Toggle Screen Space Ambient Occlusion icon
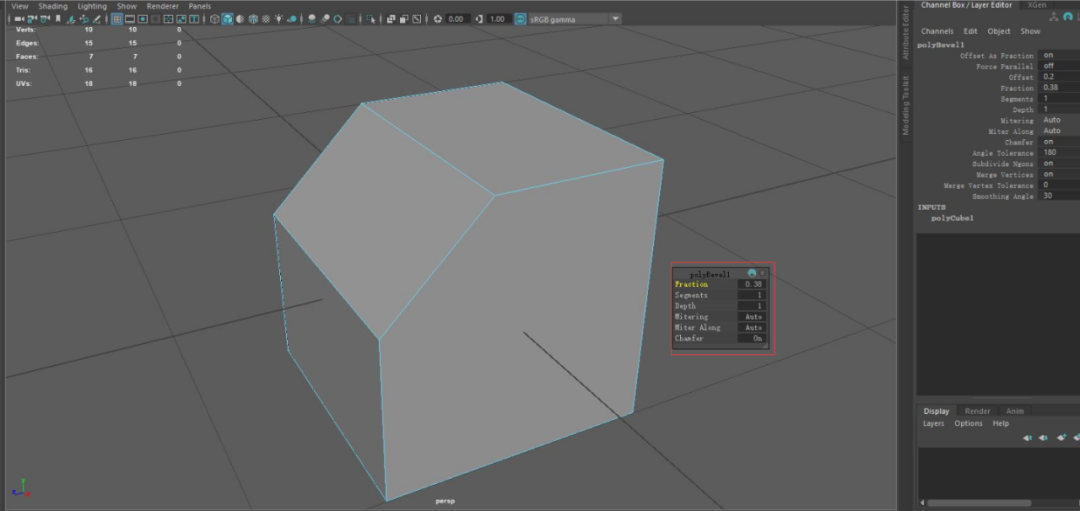 [x=312, y=19]
